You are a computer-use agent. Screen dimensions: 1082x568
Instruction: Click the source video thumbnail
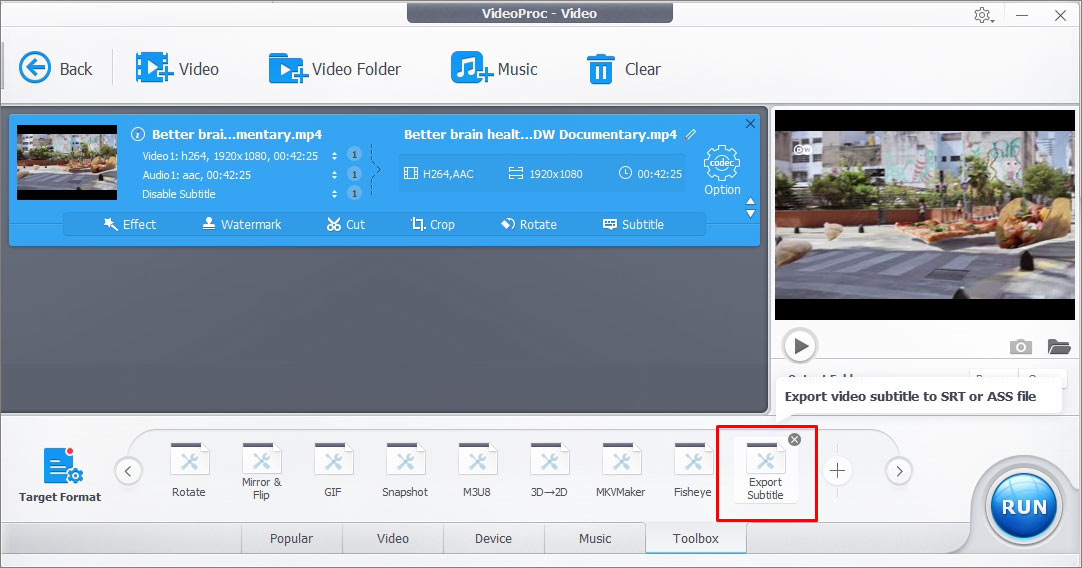click(67, 162)
